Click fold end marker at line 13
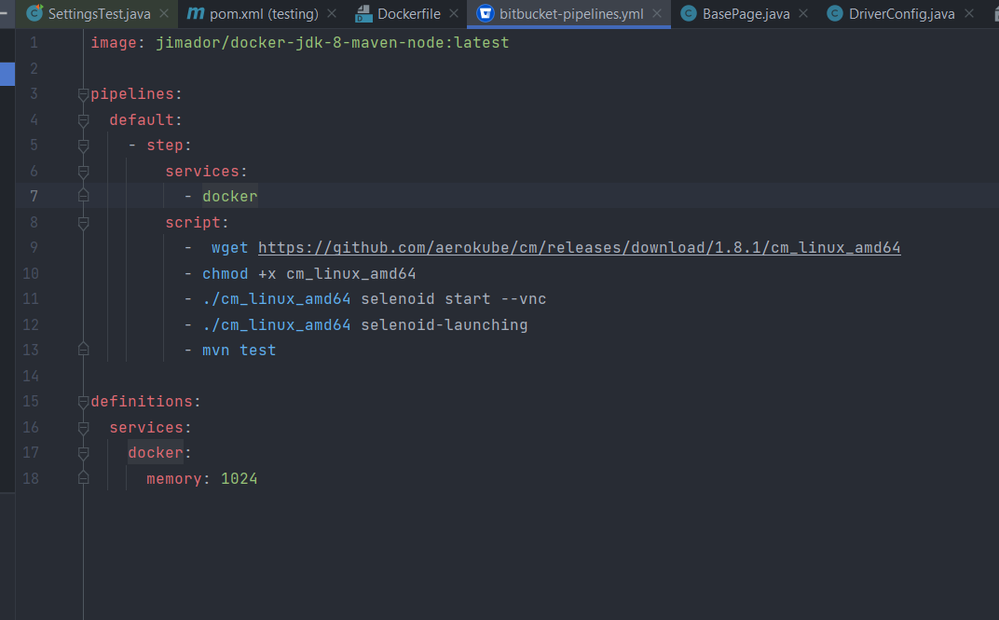999x620 pixels. coord(83,349)
